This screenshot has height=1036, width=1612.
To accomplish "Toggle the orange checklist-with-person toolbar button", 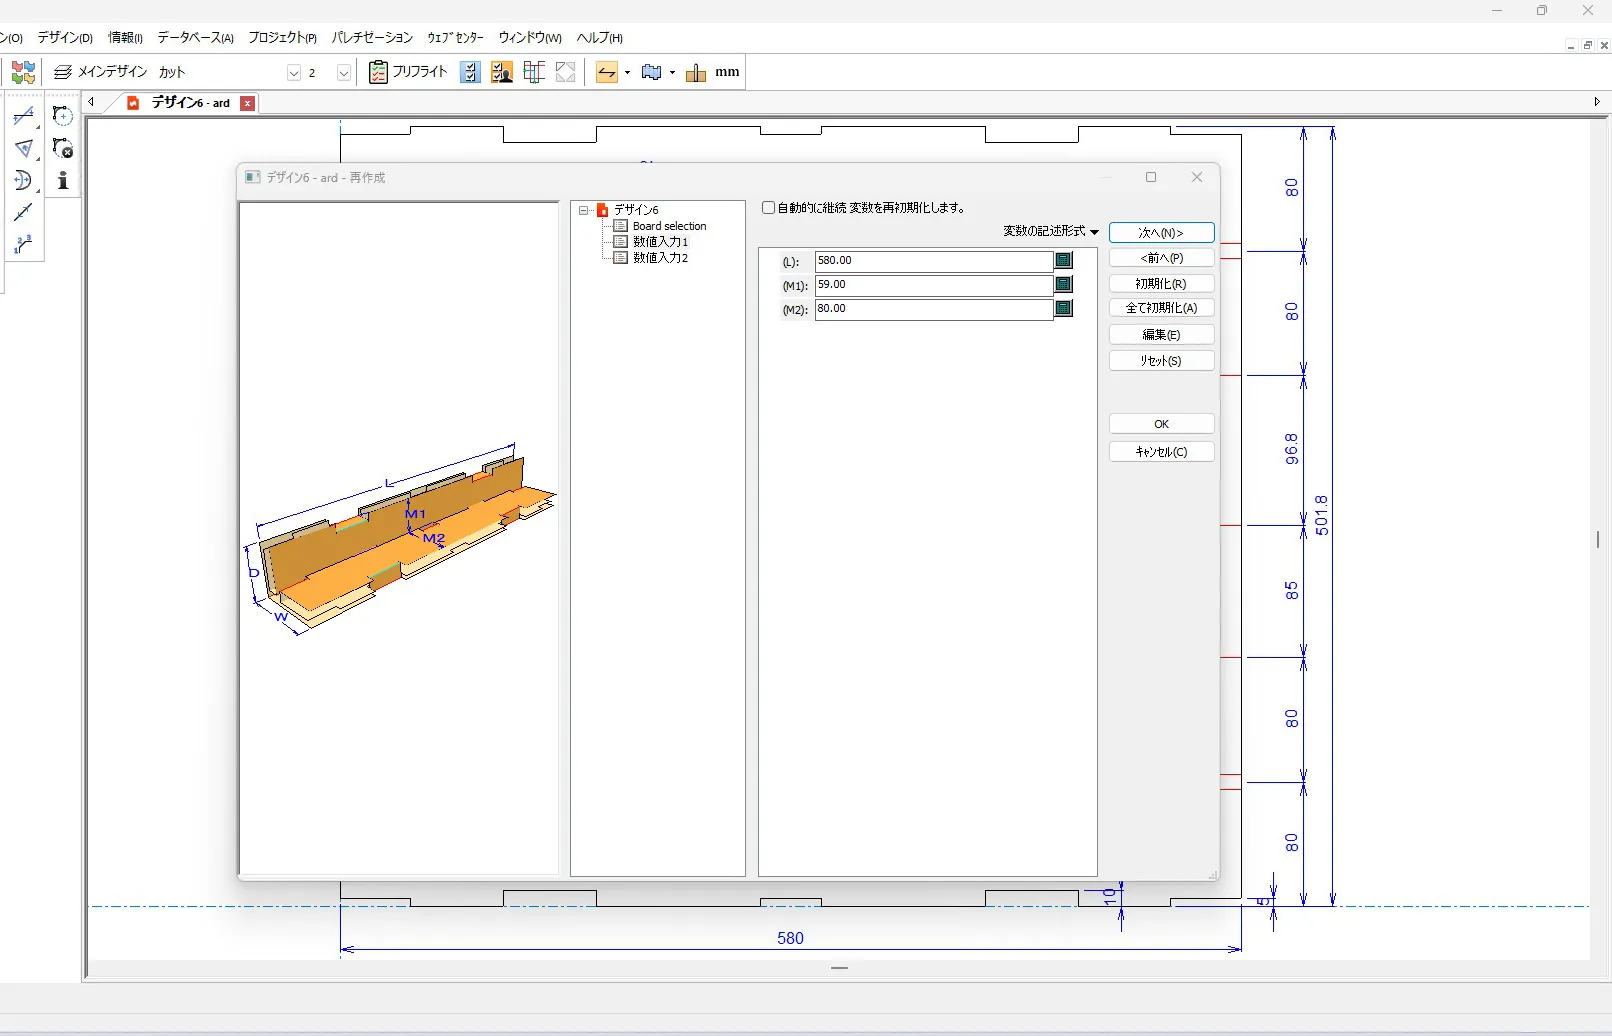I will (x=502, y=72).
